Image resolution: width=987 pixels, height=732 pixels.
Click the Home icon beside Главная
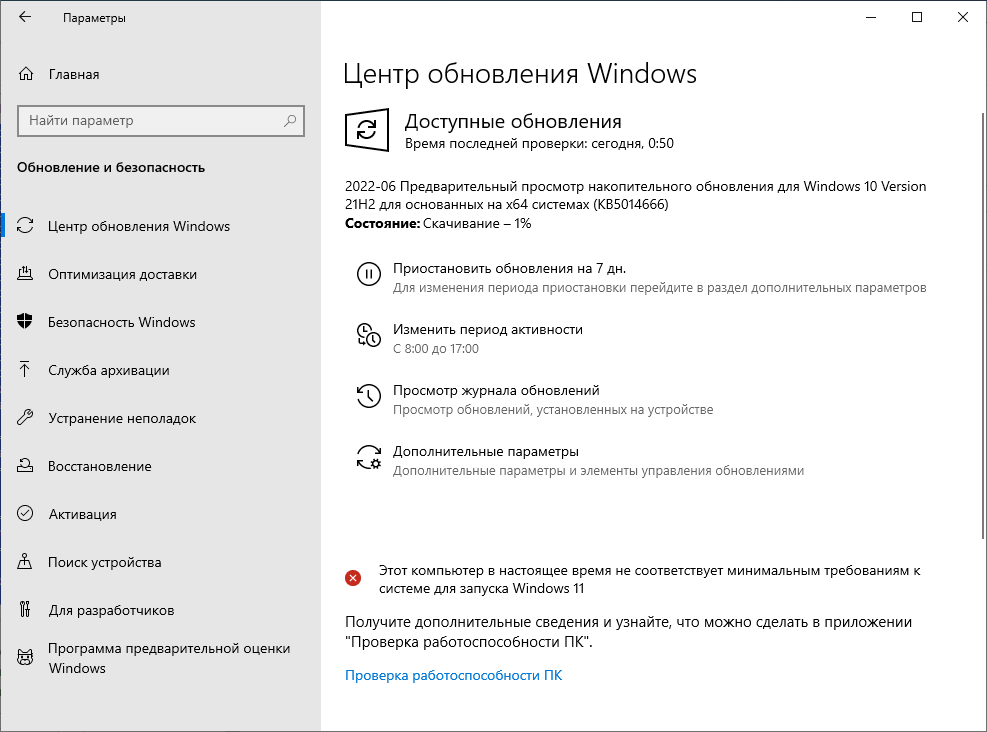point(27,74)
